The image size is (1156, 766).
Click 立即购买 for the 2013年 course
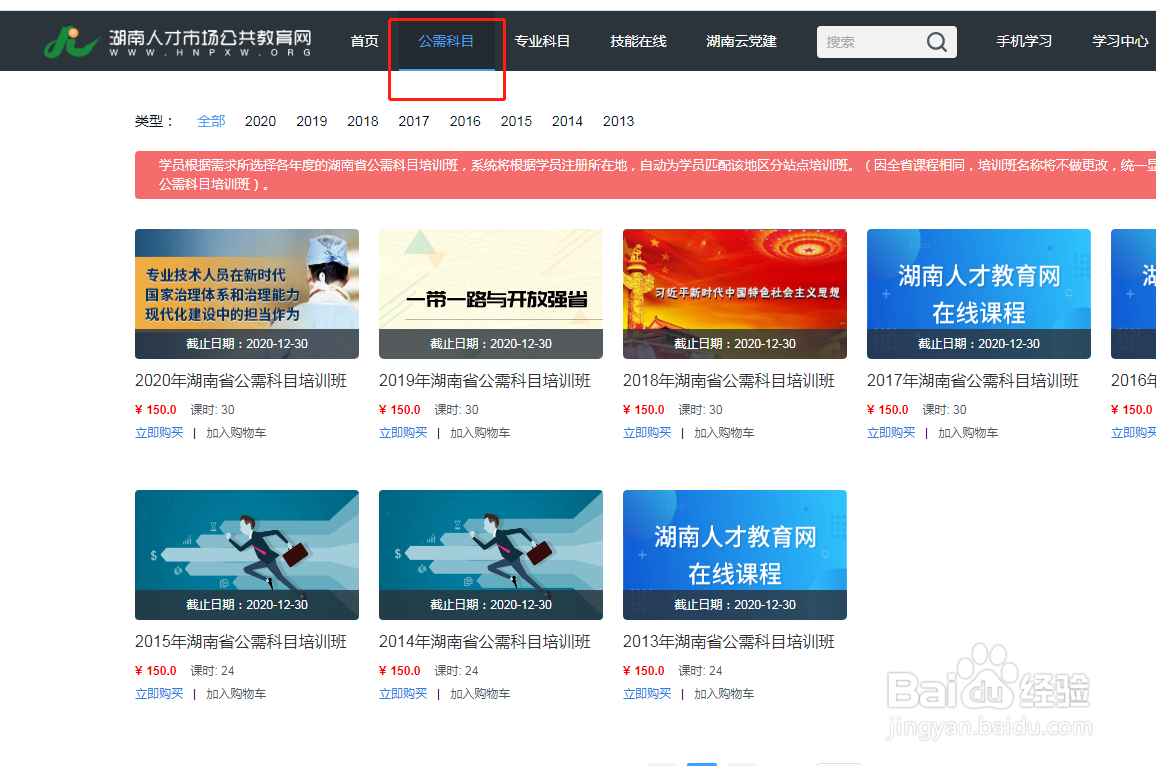point(647,694)
